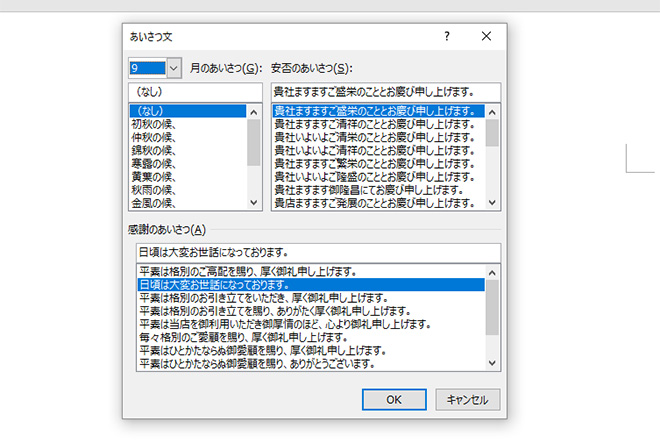The height and width of the screenshot is (442, 660).
Task: Open the month number dropdown
Action: click(x=173, y=68)
